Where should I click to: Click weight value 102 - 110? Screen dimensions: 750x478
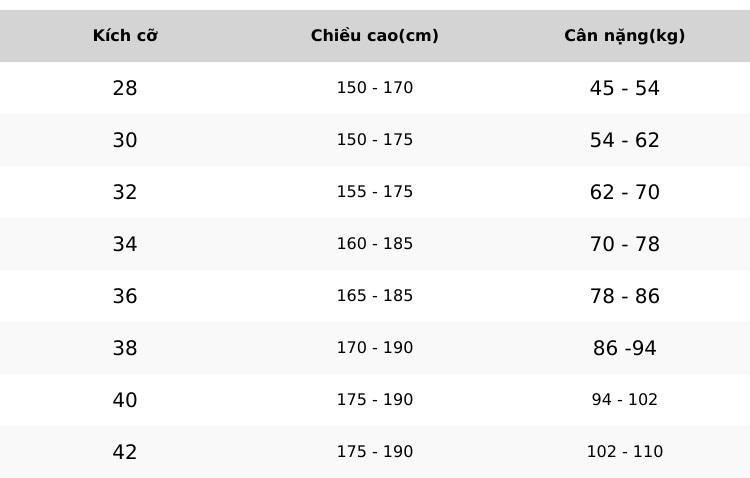coord(624,452)
